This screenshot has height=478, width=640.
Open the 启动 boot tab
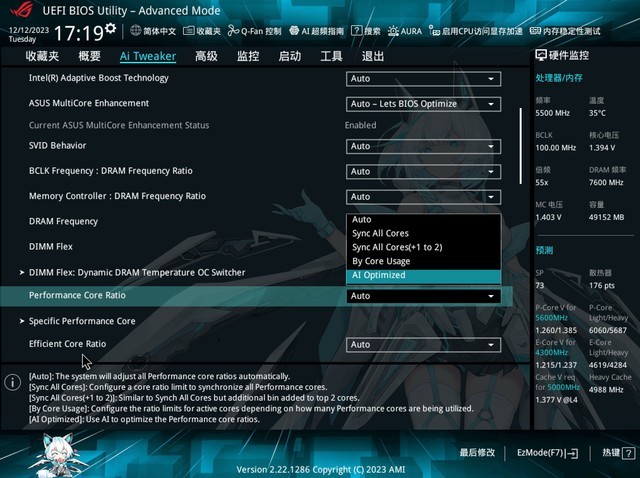pyautogui.click(x=290, y=56)
